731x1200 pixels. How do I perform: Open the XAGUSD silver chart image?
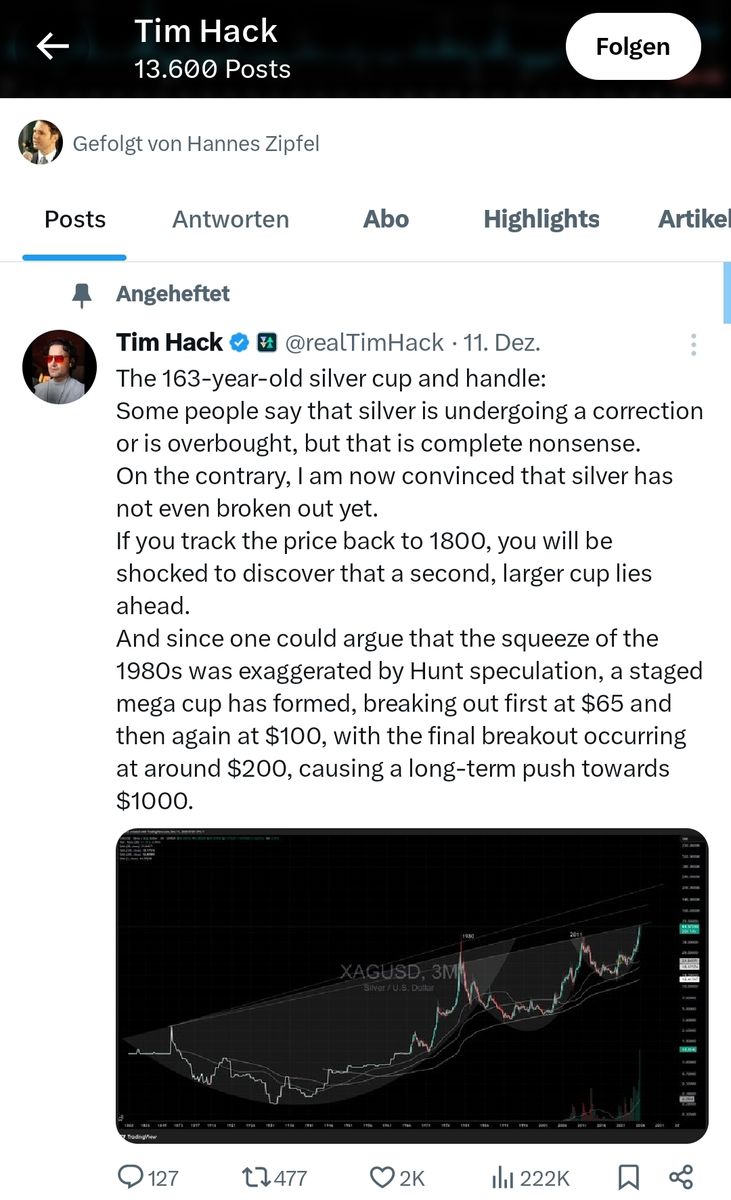pos(411,985)
